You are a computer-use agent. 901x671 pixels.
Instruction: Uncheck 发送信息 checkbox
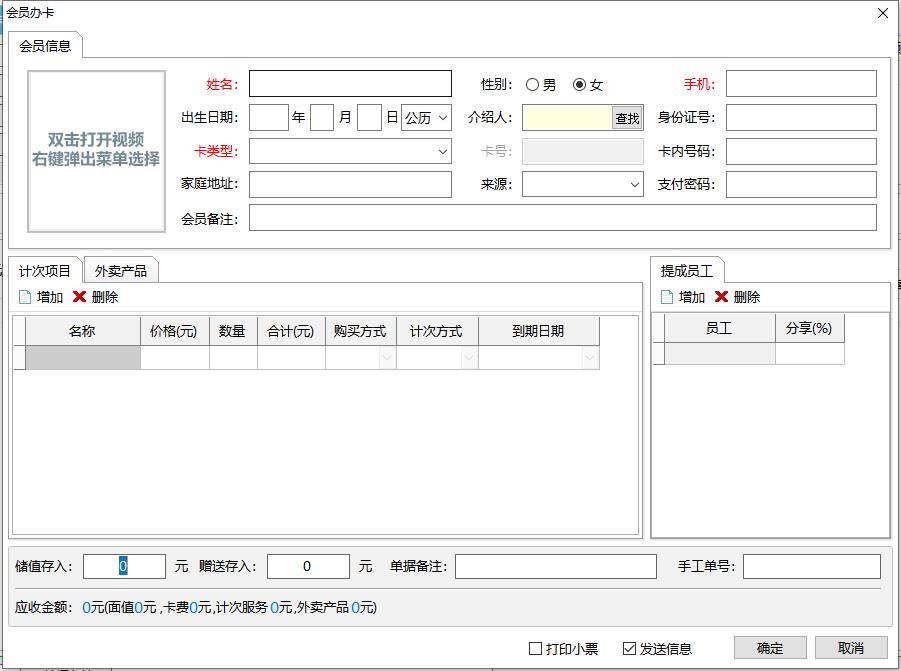(629, 648)
